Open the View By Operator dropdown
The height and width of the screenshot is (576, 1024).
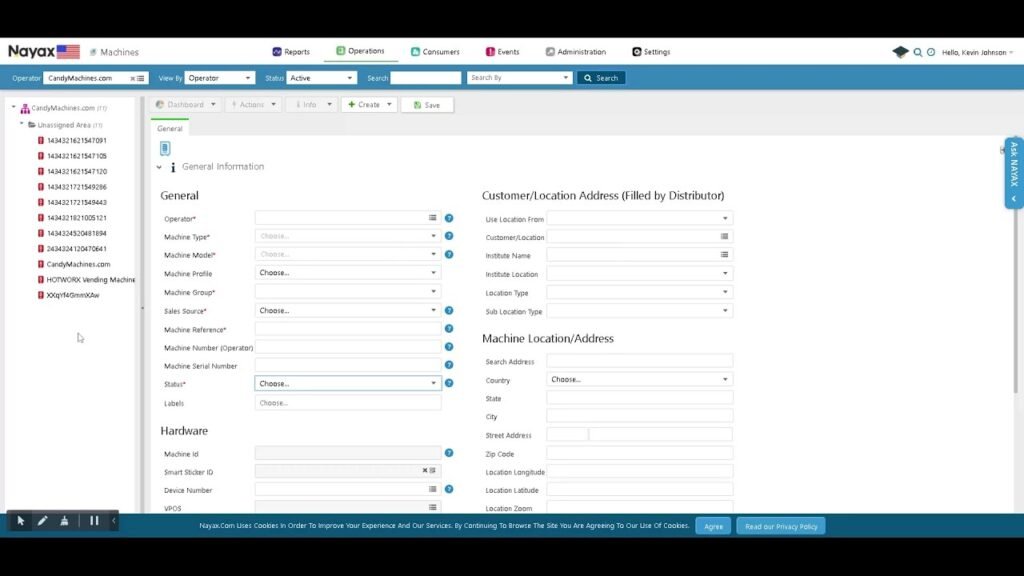tap(219, 78)
